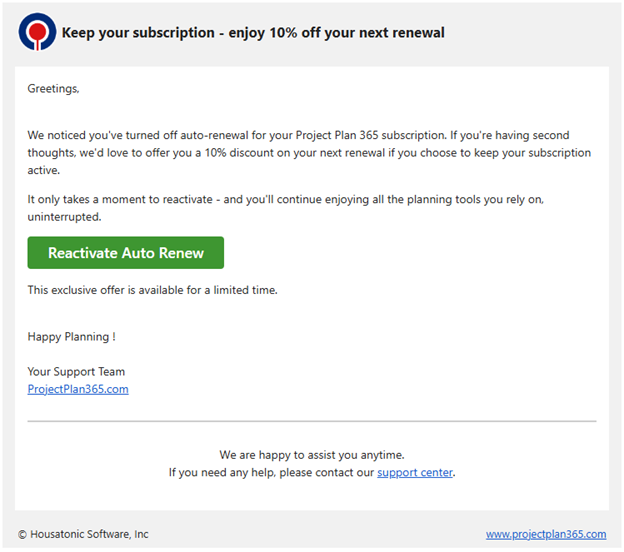Click the exclusive offer limited time sentence
The width and height of the screenshot is (624, 552).
tap(152, 290)
